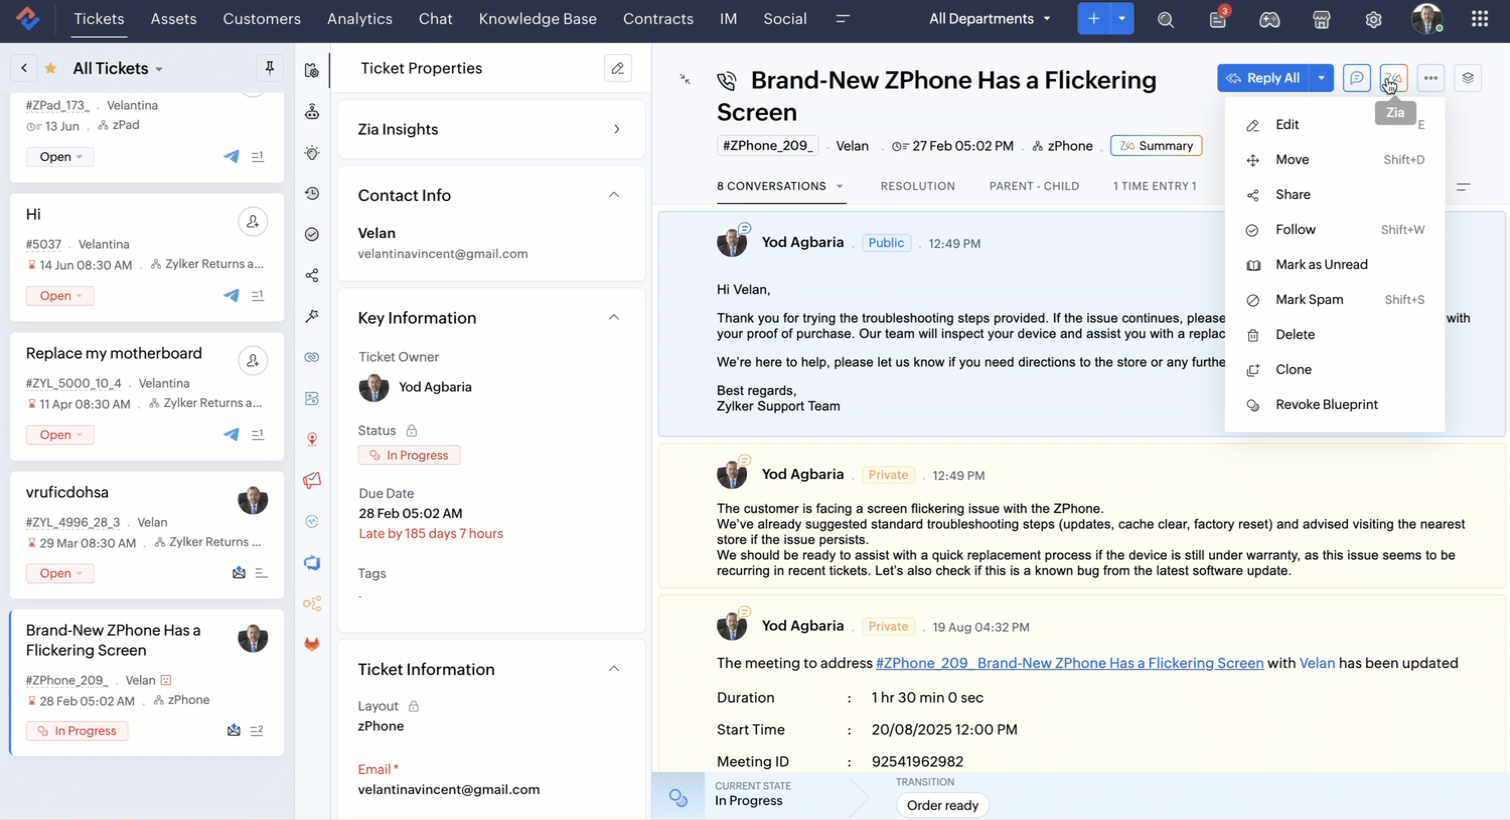
Task: Open the setup gear icon
Action: (1373, 19)
